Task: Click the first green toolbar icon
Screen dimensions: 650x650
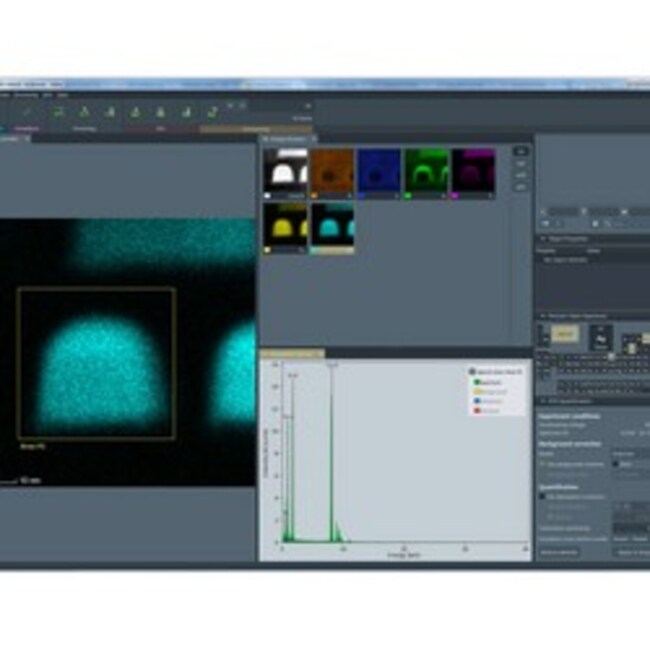Action: (x=59, y=112)
